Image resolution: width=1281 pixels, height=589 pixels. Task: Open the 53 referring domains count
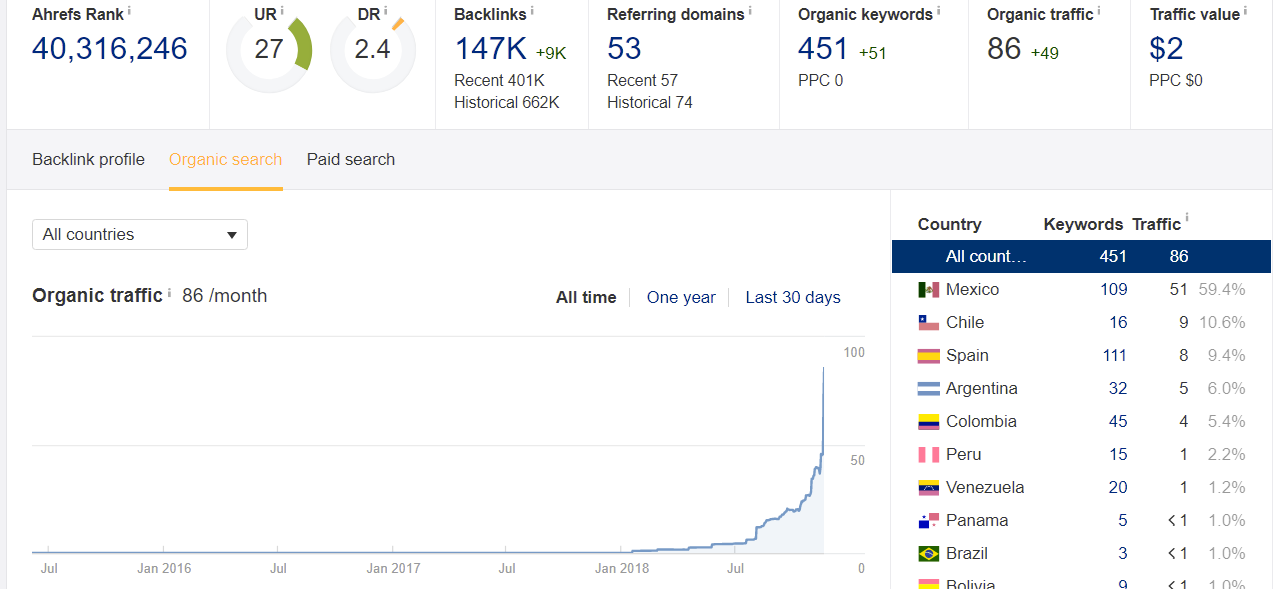tap(624, 48)
